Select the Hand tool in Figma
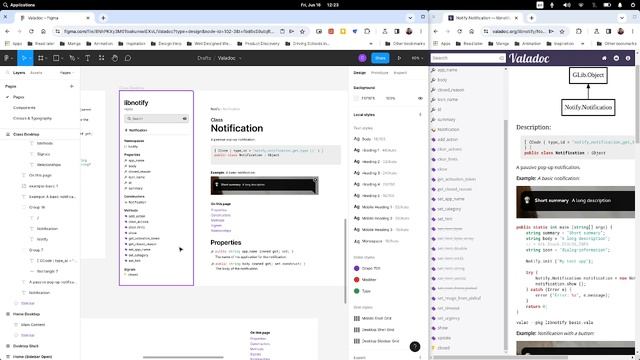This screenshot has height=360, width=640. [115, 58]
